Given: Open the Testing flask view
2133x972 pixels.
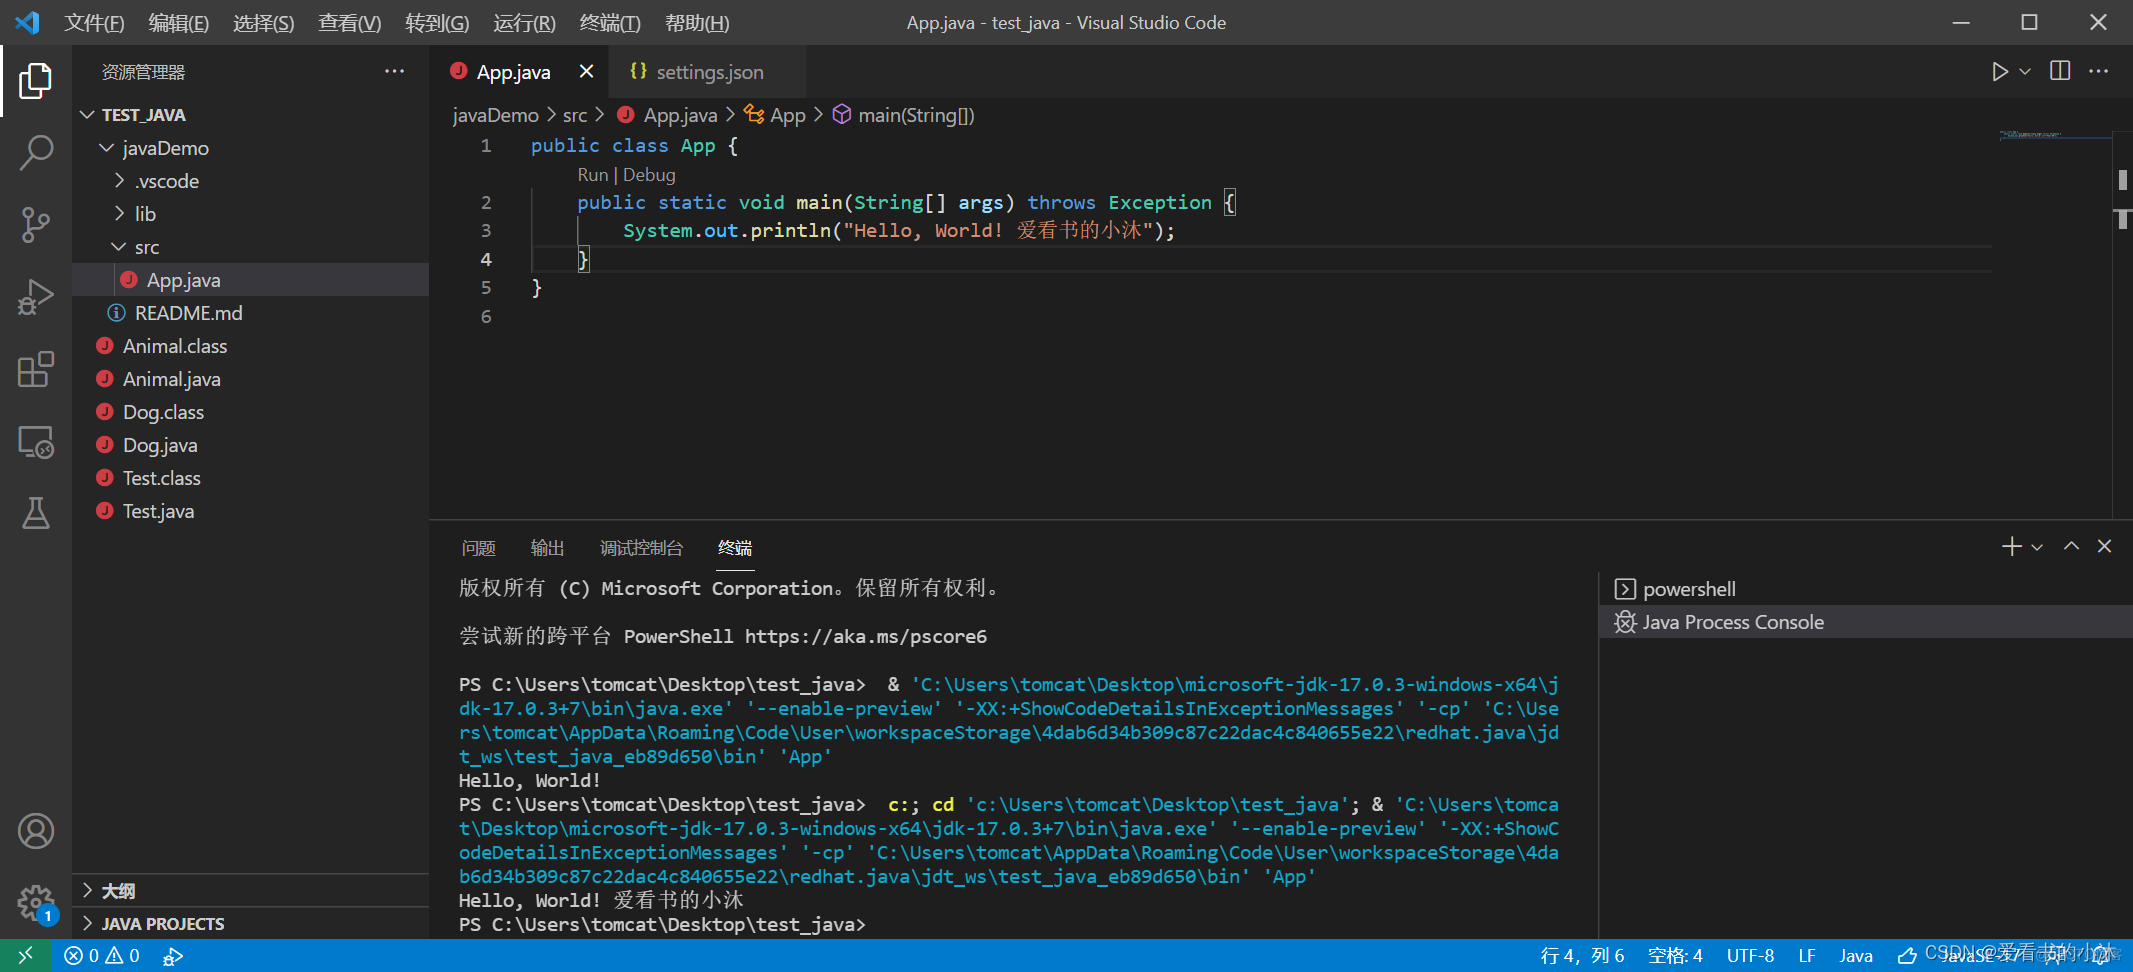Looking at the screenshot, I should (x=36, y=513).
